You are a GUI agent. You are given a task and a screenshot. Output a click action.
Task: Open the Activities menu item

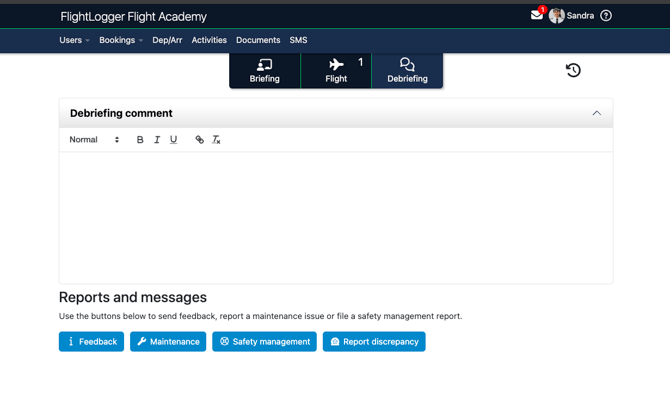tap(209, 40)
